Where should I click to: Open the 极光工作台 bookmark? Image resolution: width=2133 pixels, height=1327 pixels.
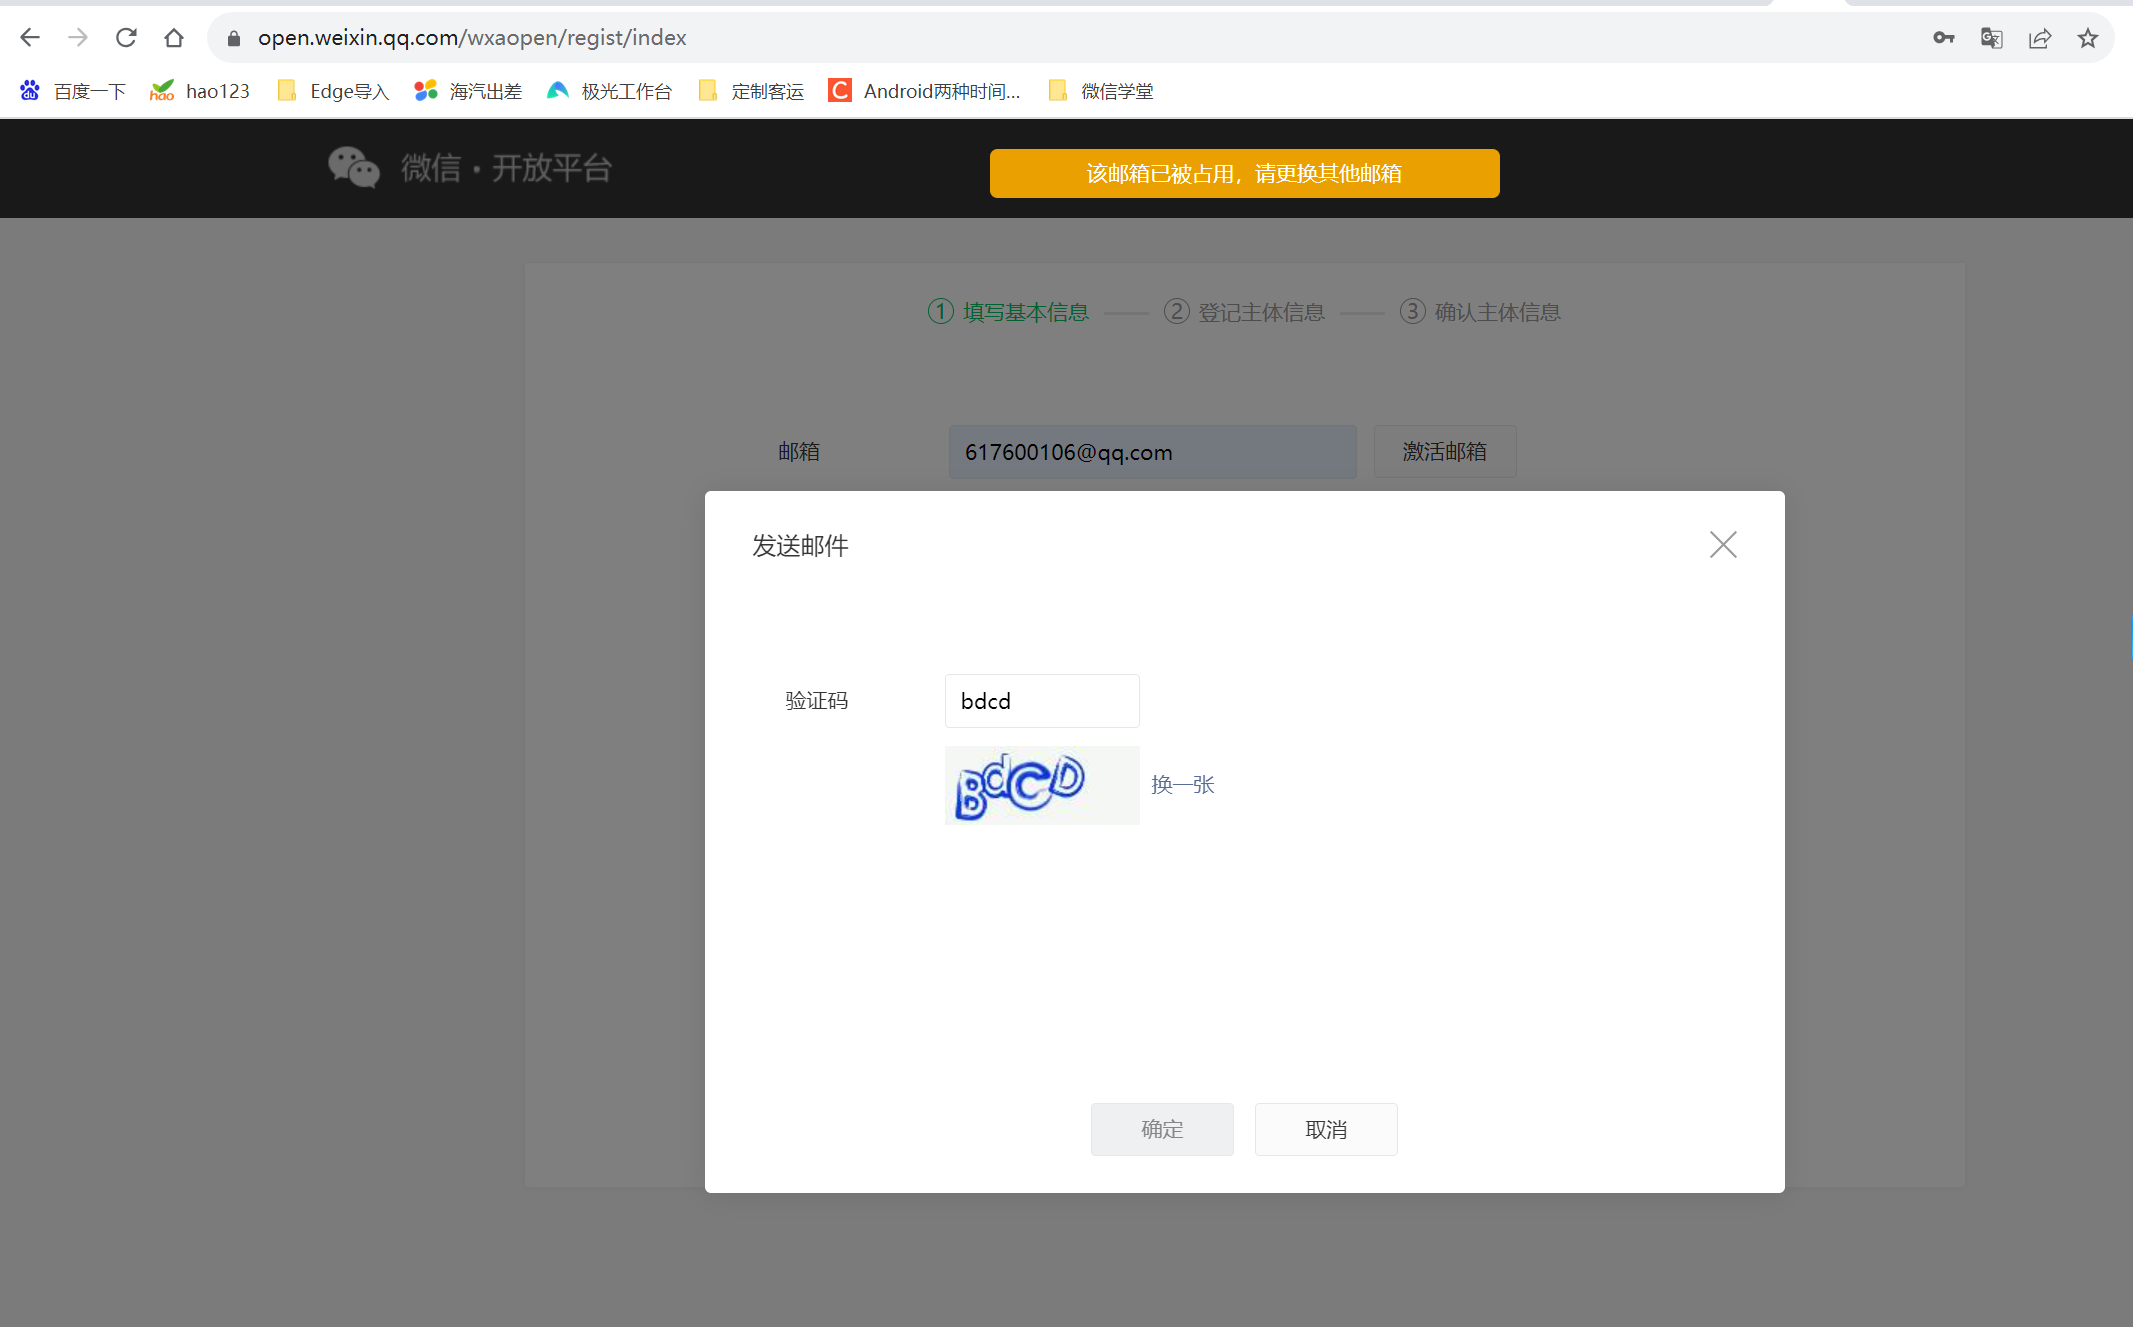pos(610,91)
